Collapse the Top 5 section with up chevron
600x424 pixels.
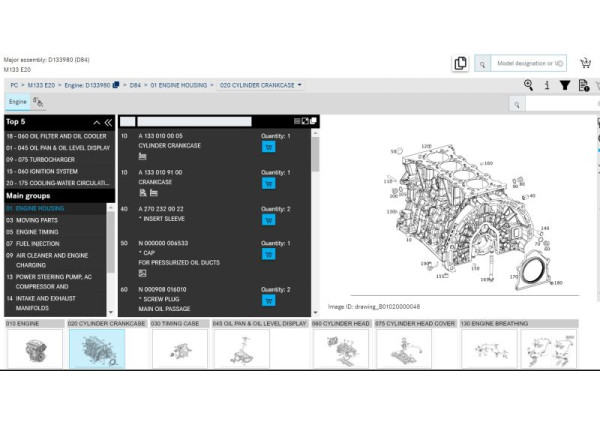(95, 122)
